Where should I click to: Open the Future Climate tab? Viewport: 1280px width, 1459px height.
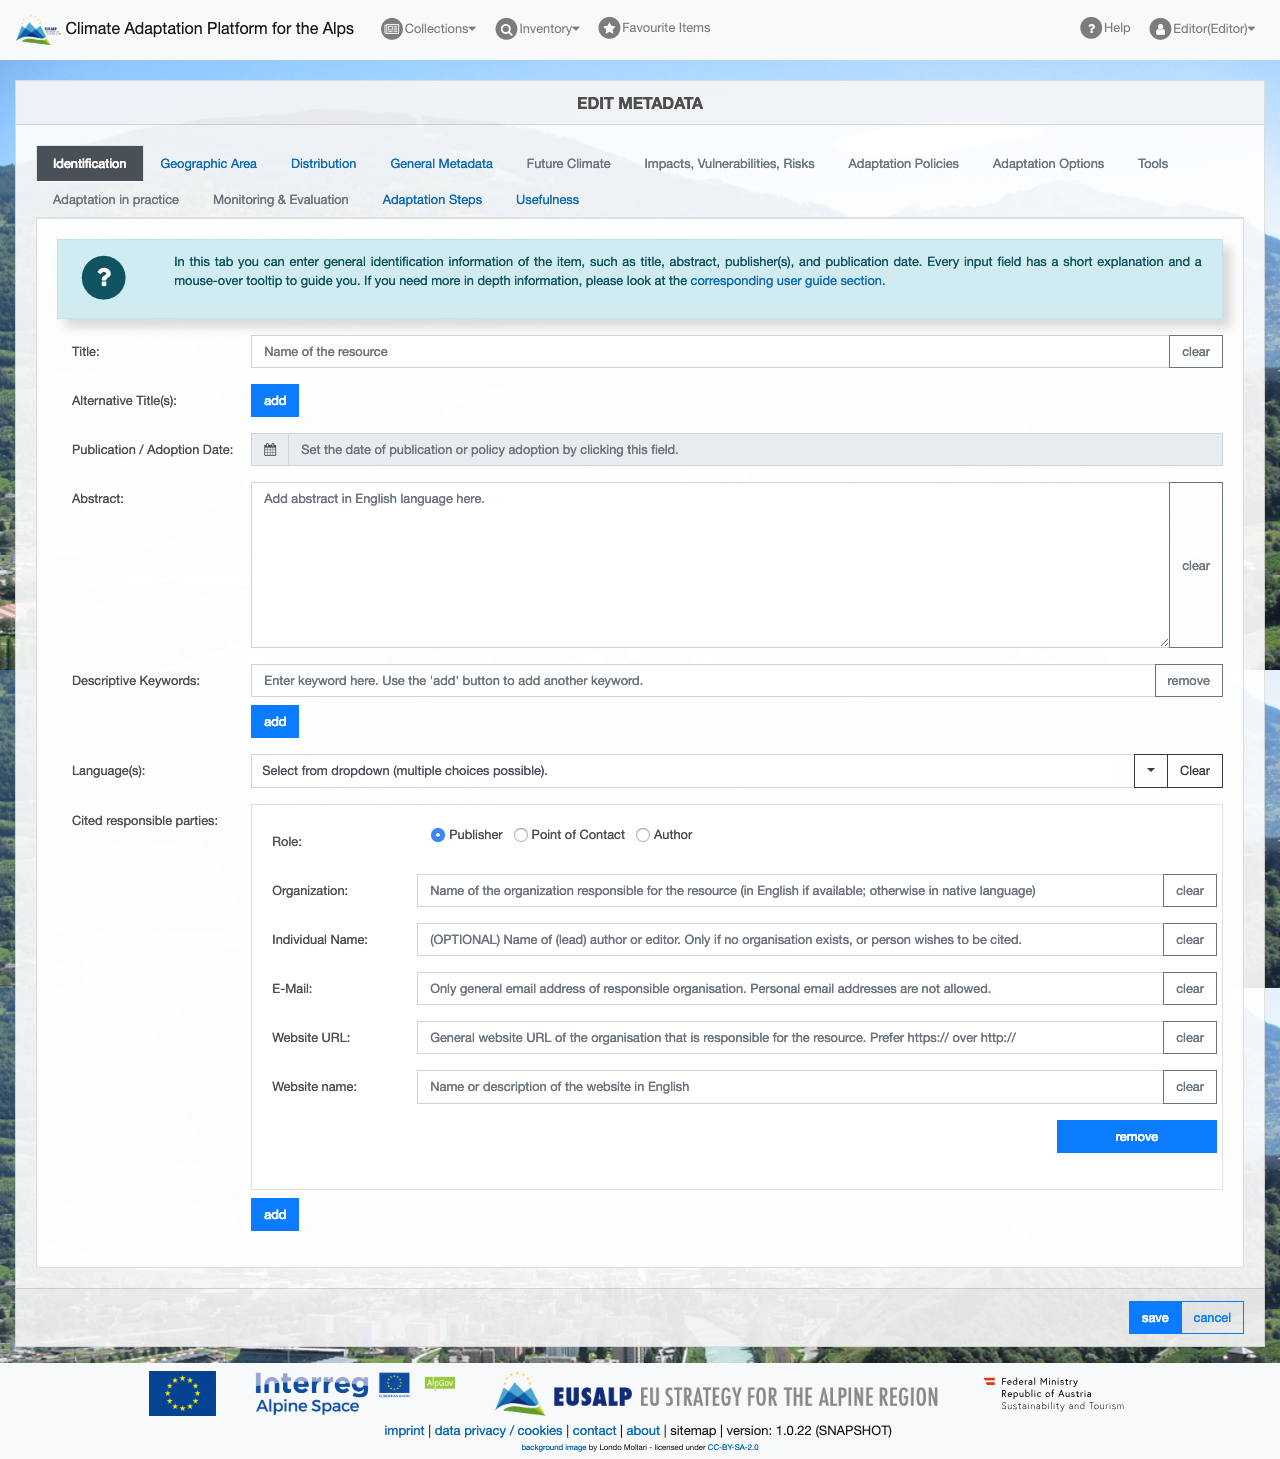[x=568, y=163]
